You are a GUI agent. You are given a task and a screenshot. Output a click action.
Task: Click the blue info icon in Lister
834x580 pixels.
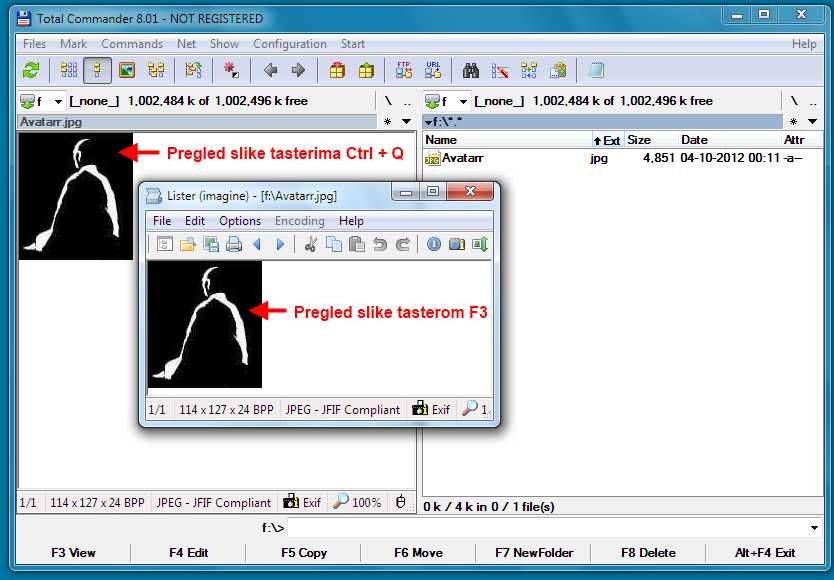tap(433, 244)
